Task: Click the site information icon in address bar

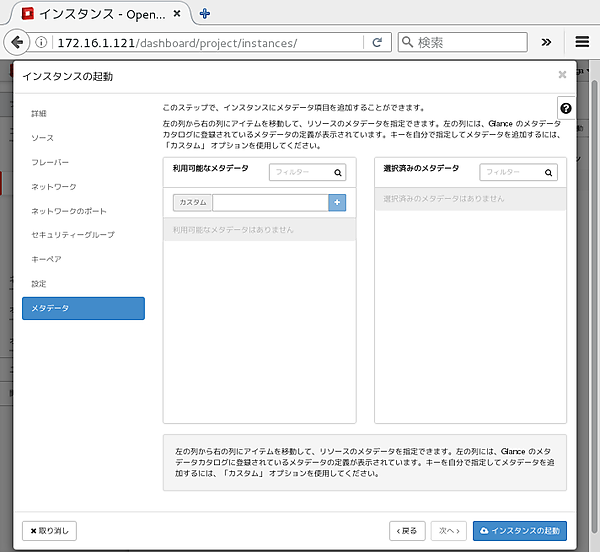Action: [x=41, y=42]
